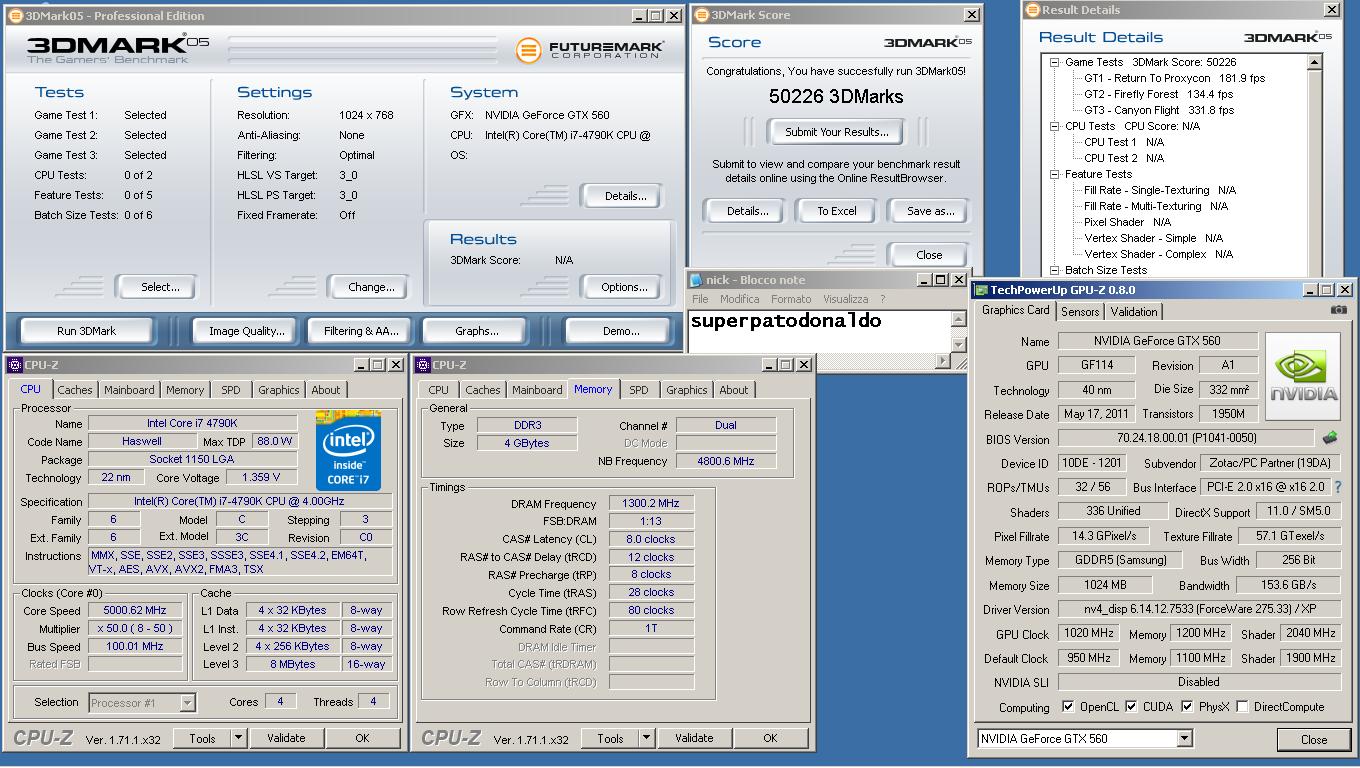
Task: Open Notepad's File menu
Action: [x=700, y=299]
